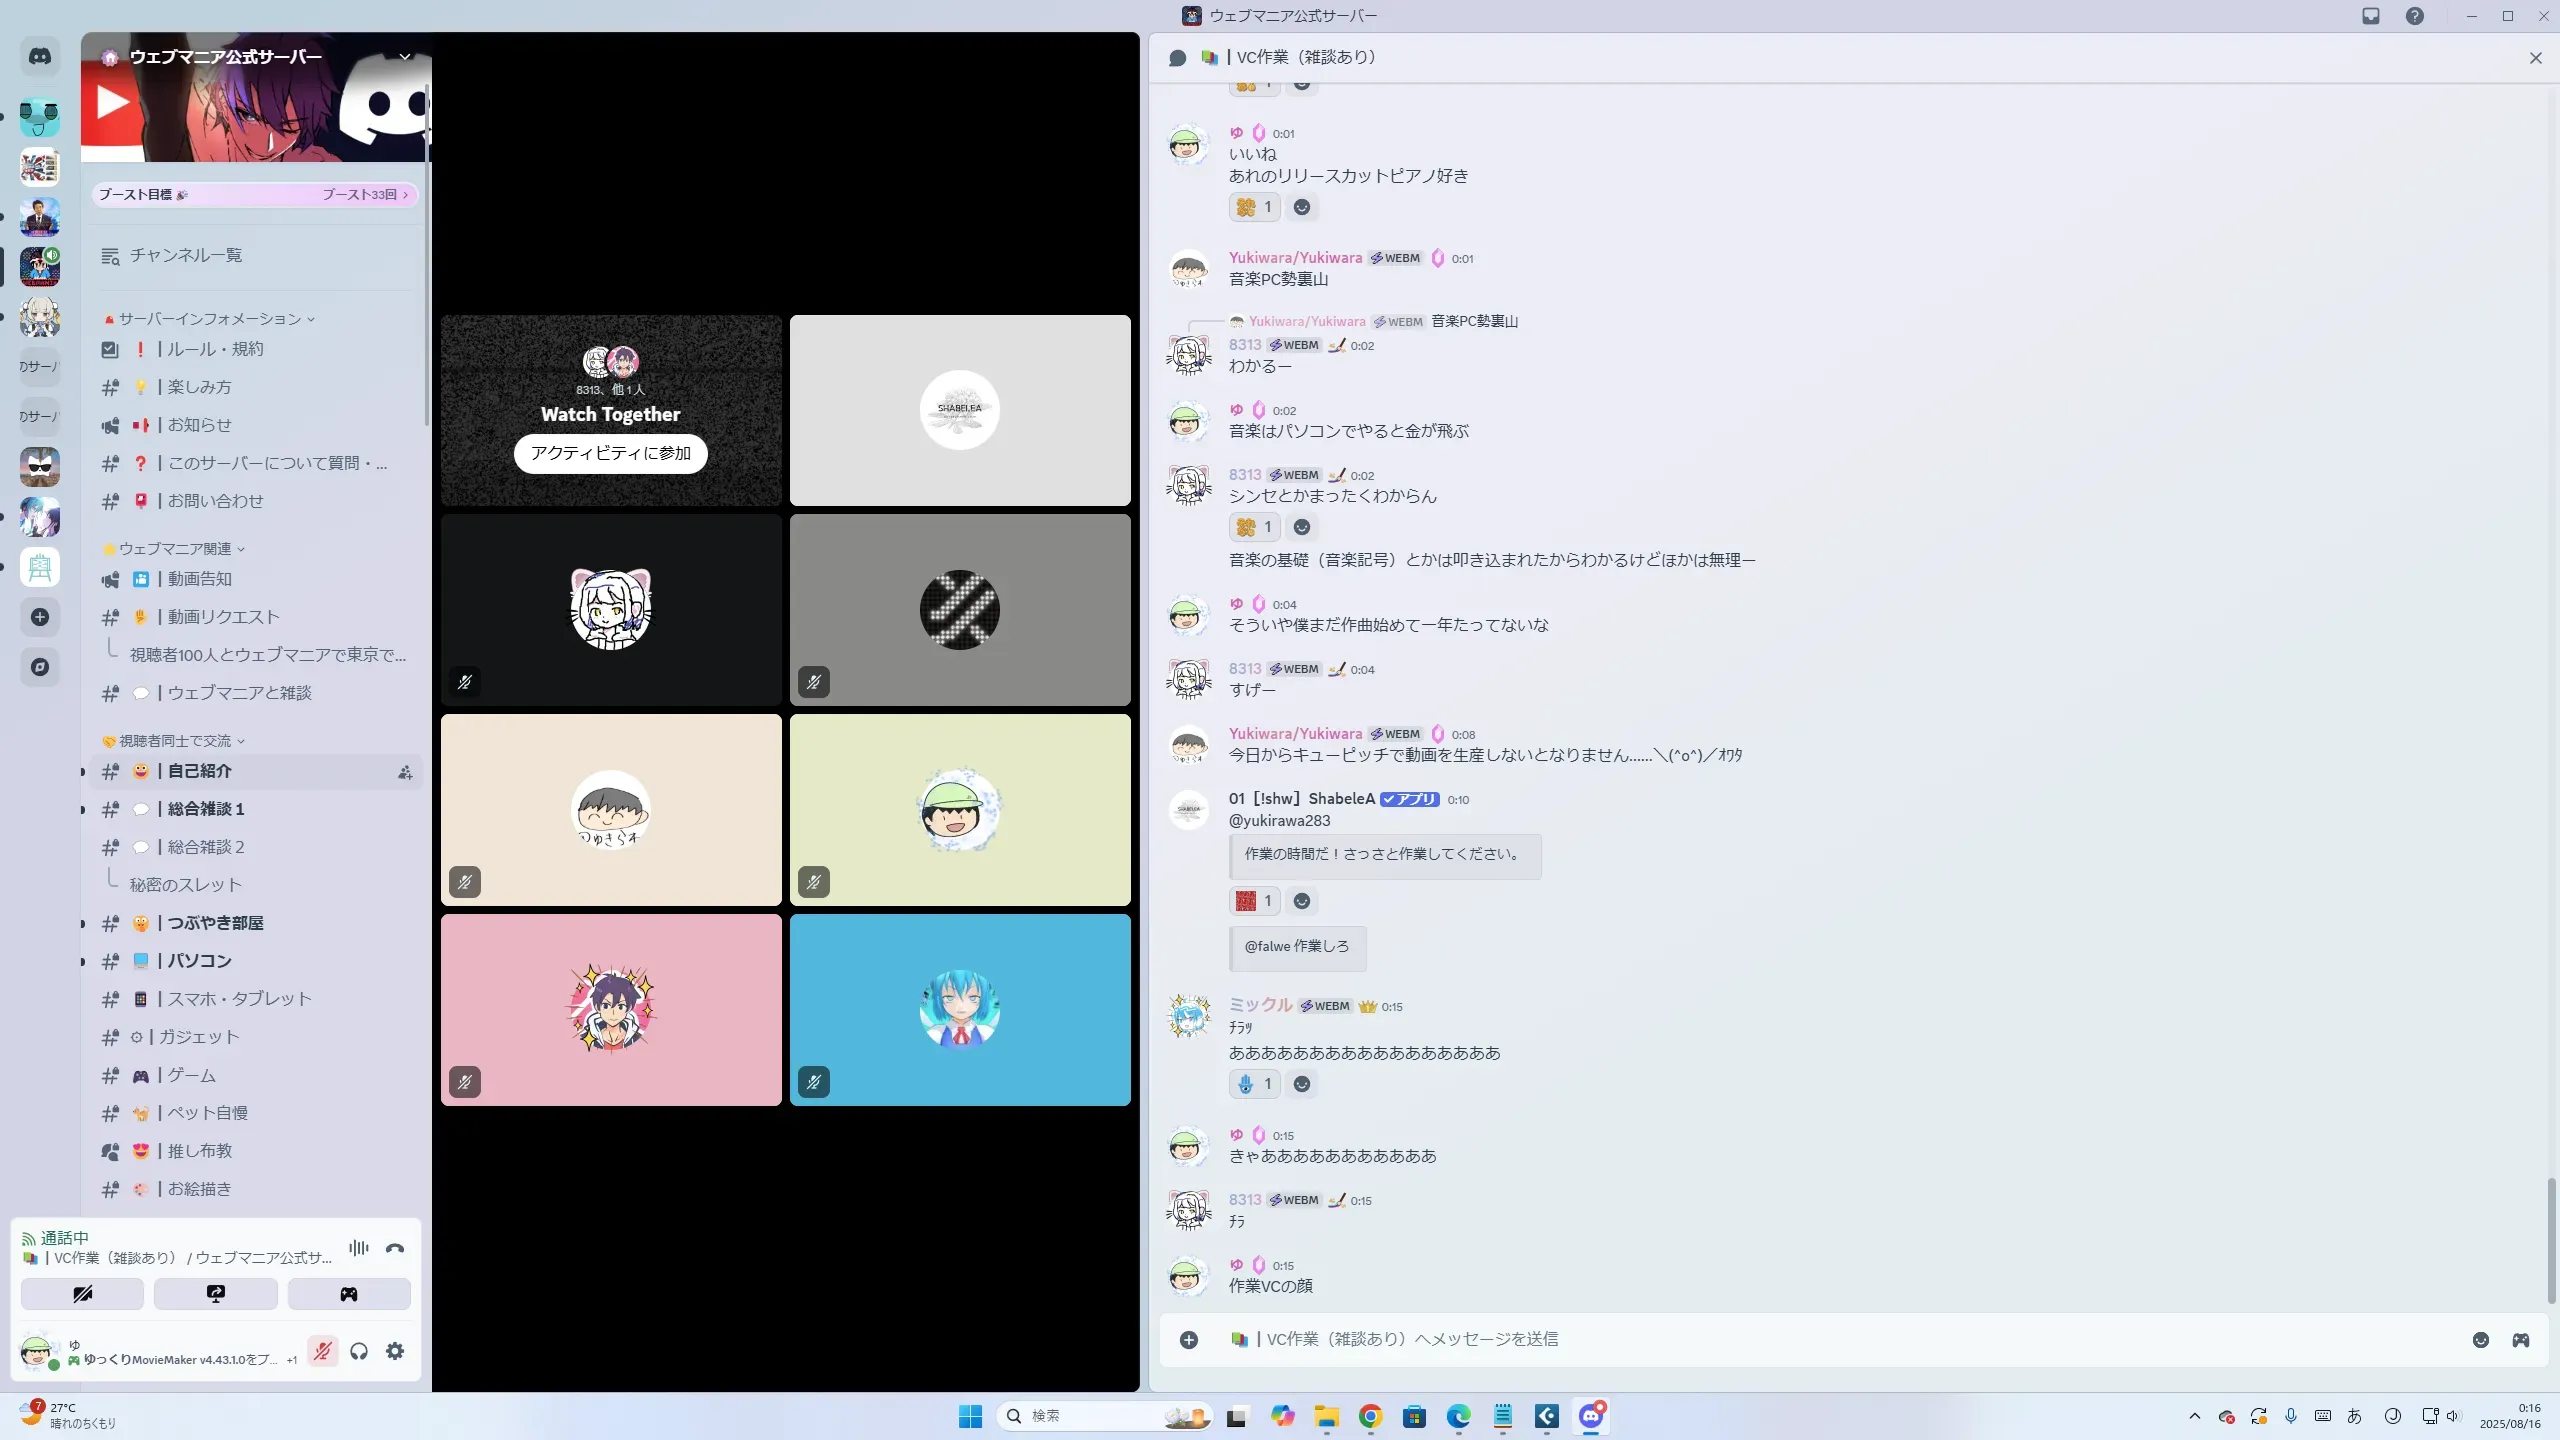2560x1440 pixels.
Task: Open noise suppression waveform icon
Action: pyautogui.click(x=358, y=1248)
